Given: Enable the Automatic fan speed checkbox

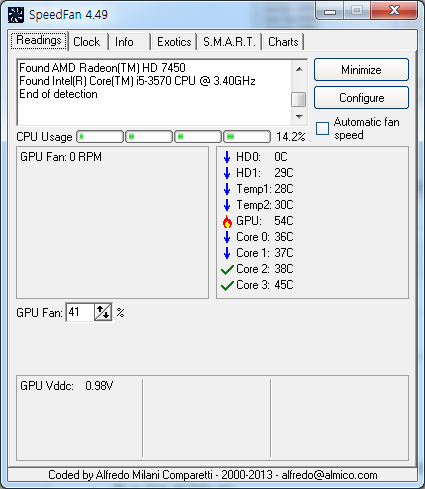Looking at the screenshot, I should [x=322, y=128].
